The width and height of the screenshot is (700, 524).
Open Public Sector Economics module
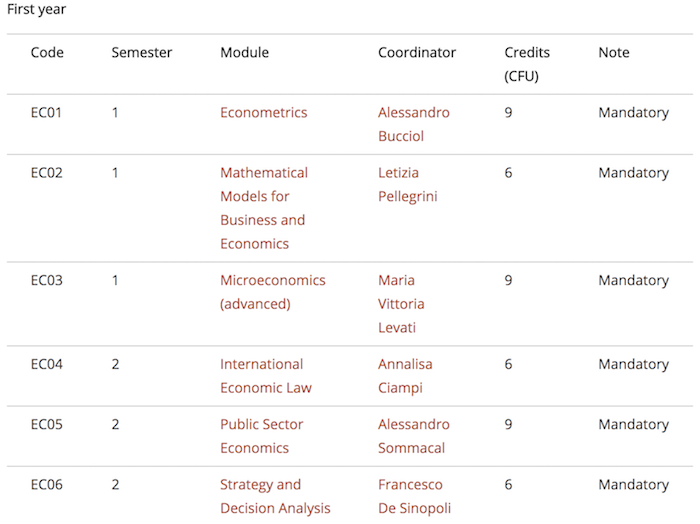point(262,436)
